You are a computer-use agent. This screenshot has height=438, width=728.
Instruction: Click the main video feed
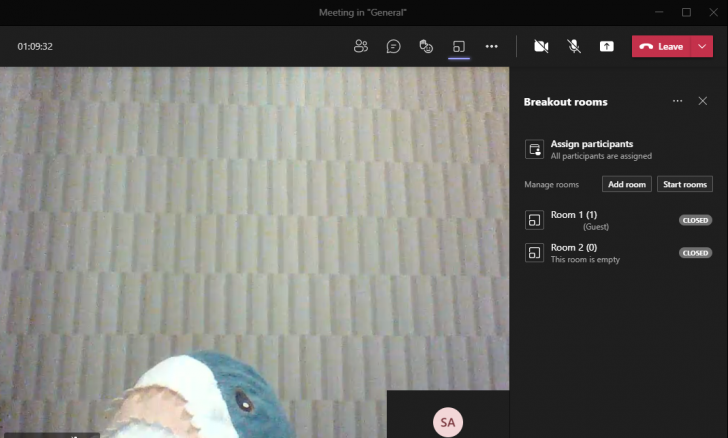pos(254,252)
